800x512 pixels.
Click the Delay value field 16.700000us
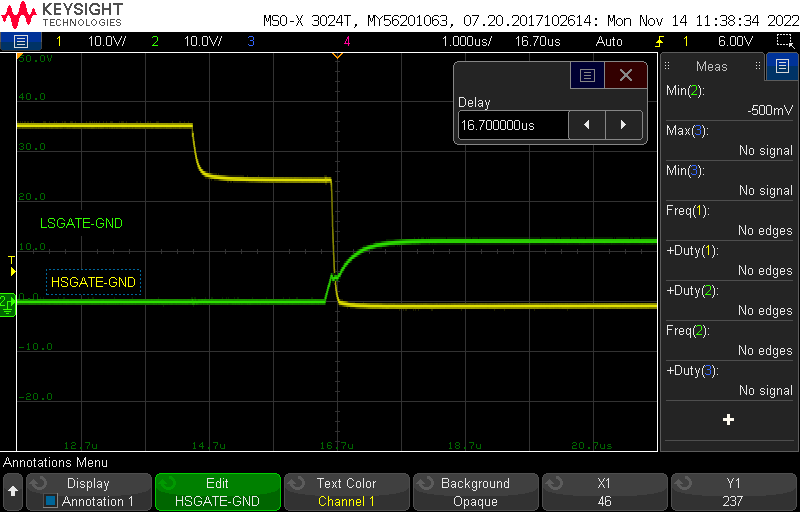(513, 125)
